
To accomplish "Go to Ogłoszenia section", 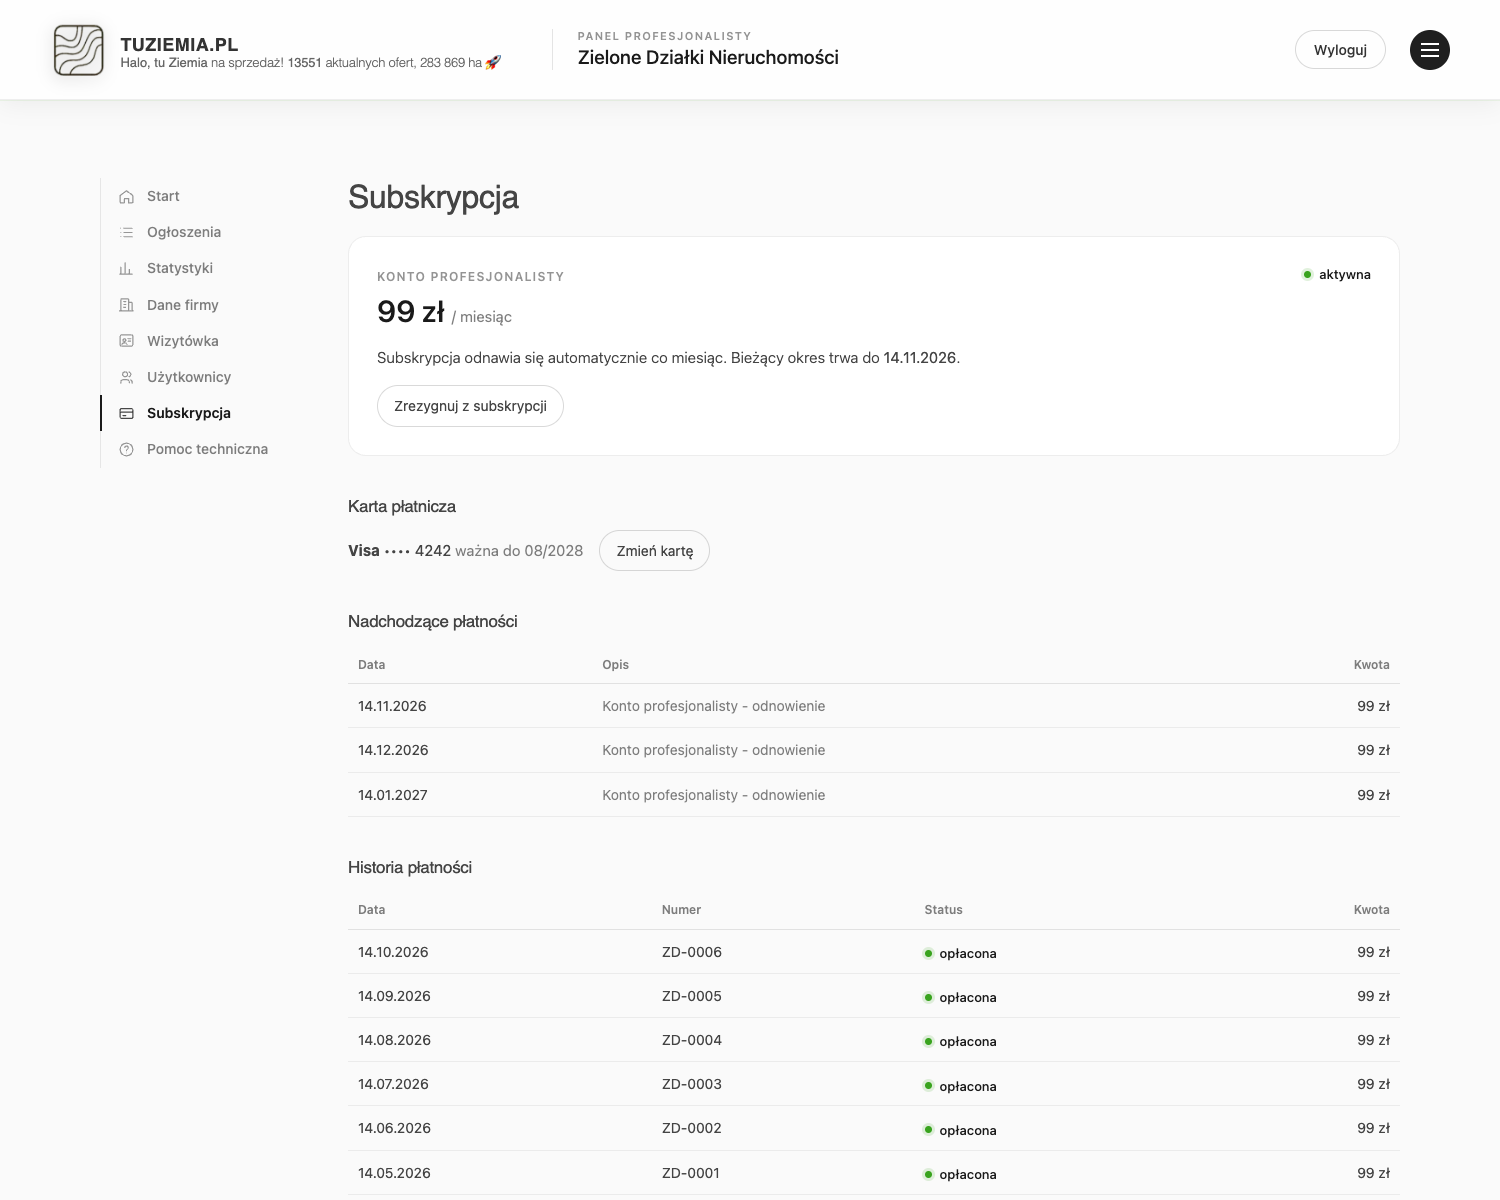I will (x=184, y=232).
